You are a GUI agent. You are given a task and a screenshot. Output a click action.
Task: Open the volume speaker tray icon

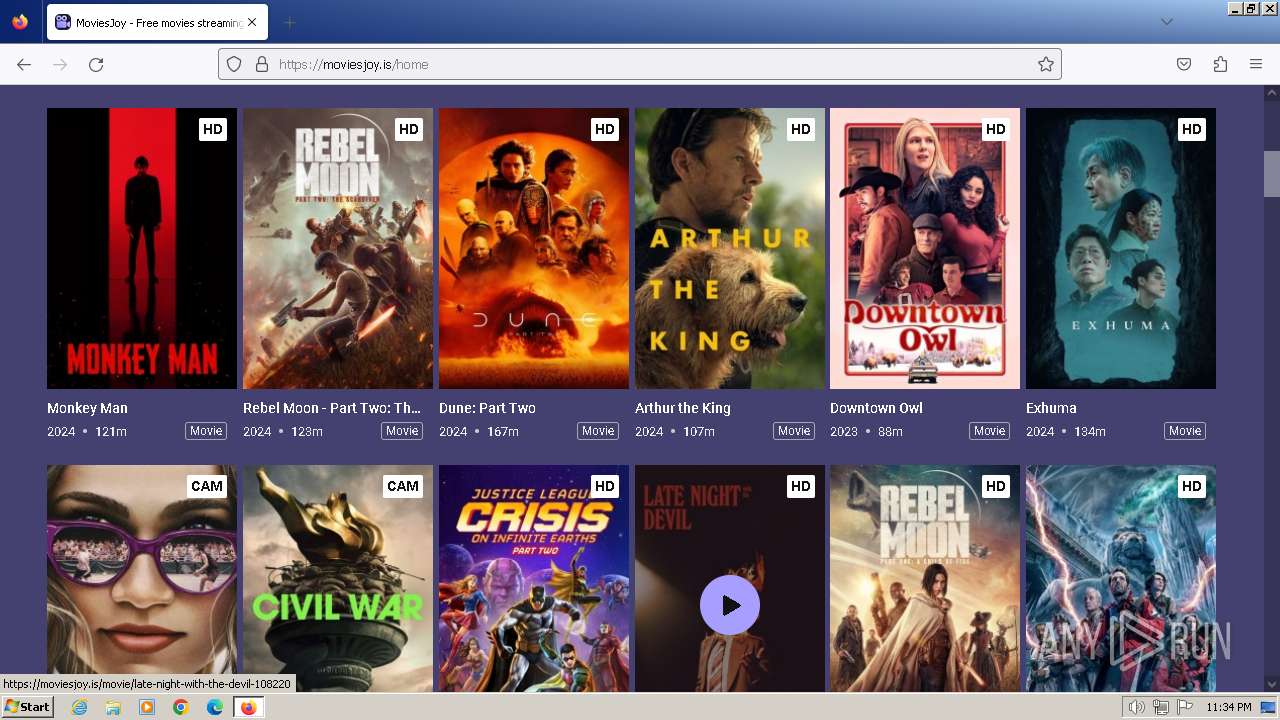point(1137,707)
